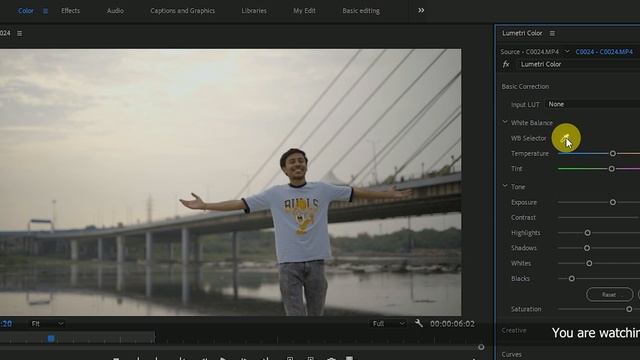Viewport: 640px width, 360px height.
Task: Click the Blacks slider handle
Action: pyautogui.click(x=571, y=278)
